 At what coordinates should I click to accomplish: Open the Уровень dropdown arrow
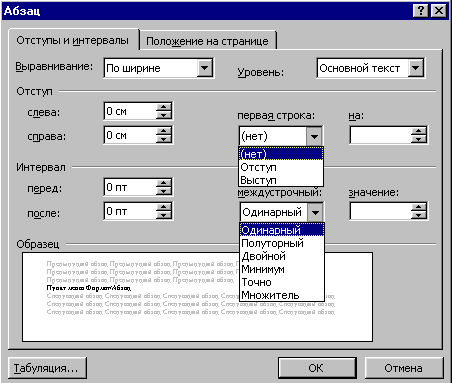(x=415, y=68)
